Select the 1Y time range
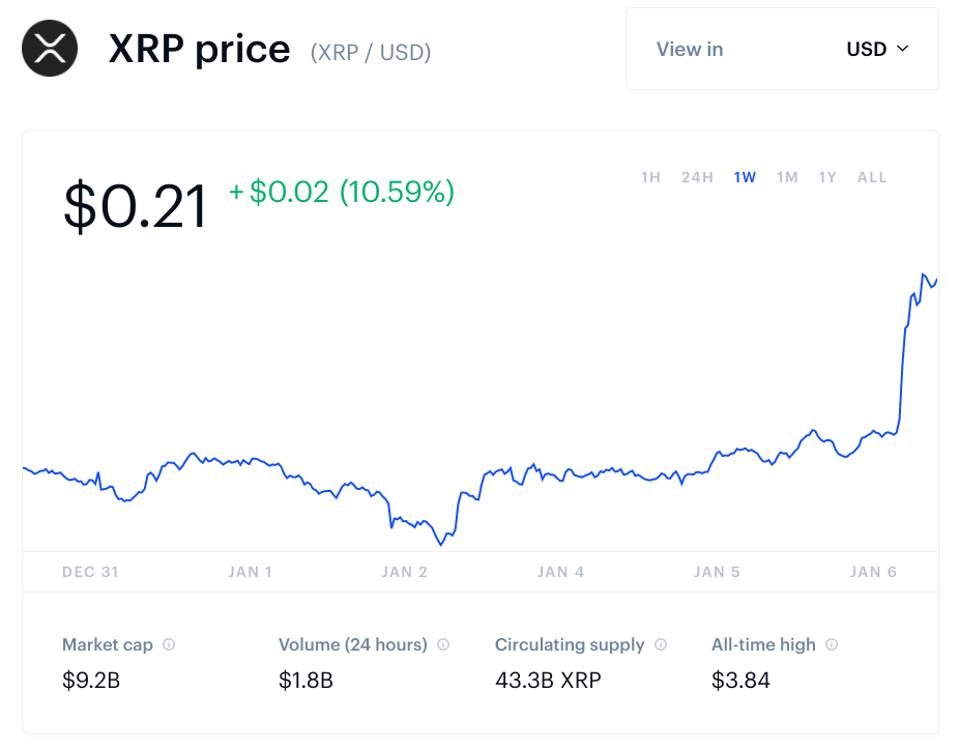Viewport: 959px width, 749px height. click(x=826, y=177)
